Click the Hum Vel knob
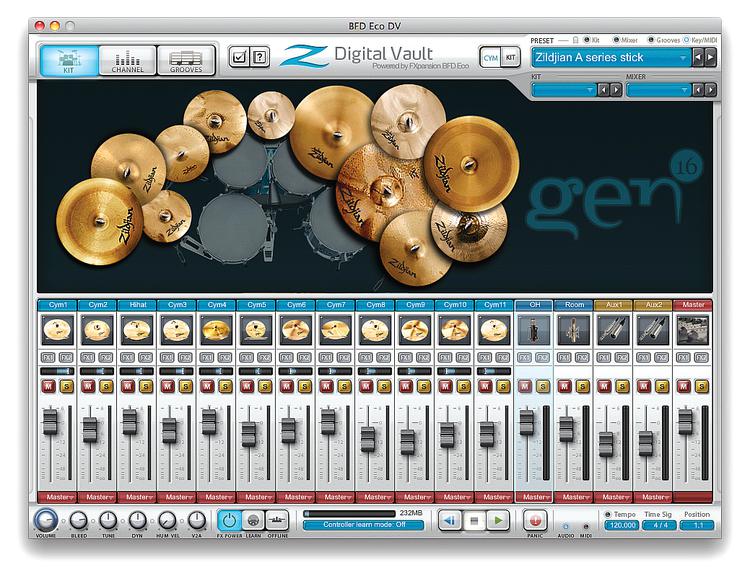750x578 pixels. [x=167, y=520]
